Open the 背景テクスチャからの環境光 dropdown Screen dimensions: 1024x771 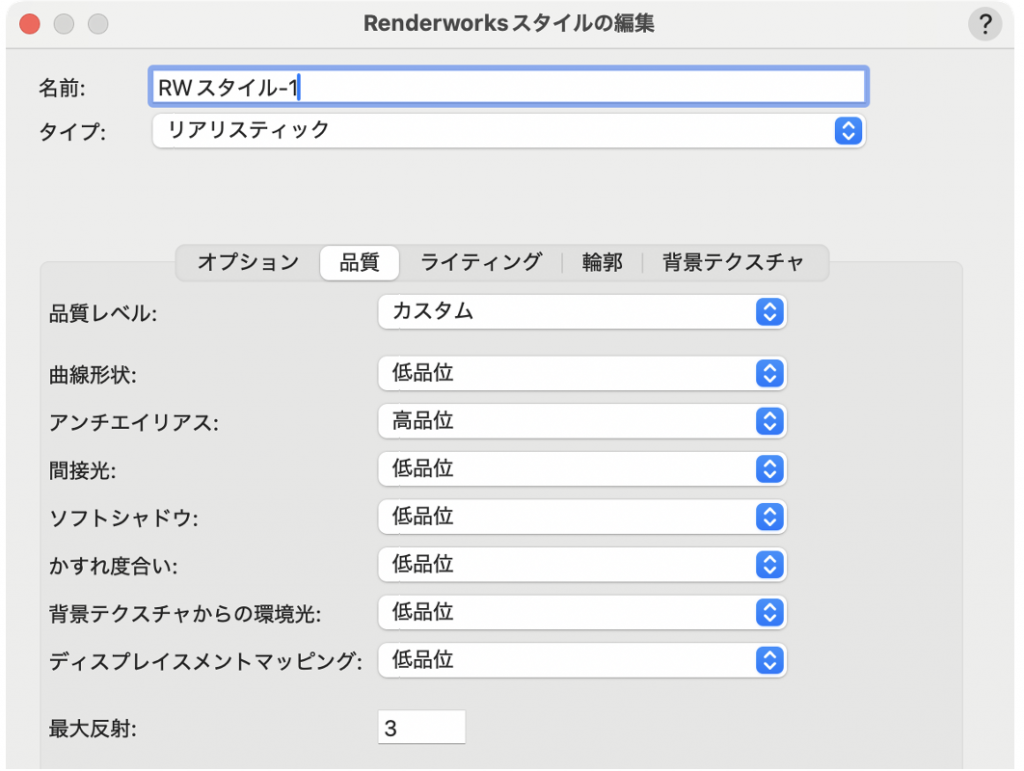pos(582,612)
